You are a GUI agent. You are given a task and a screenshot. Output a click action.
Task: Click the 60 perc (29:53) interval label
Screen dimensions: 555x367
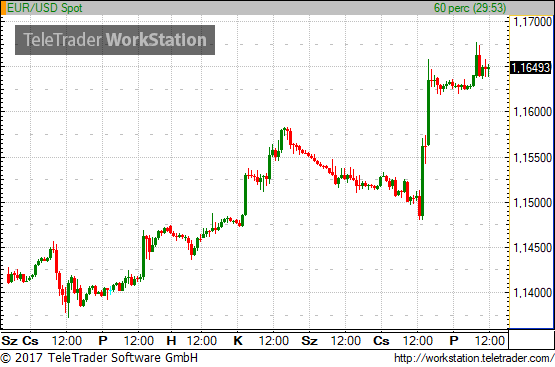(x=470, y=8)
